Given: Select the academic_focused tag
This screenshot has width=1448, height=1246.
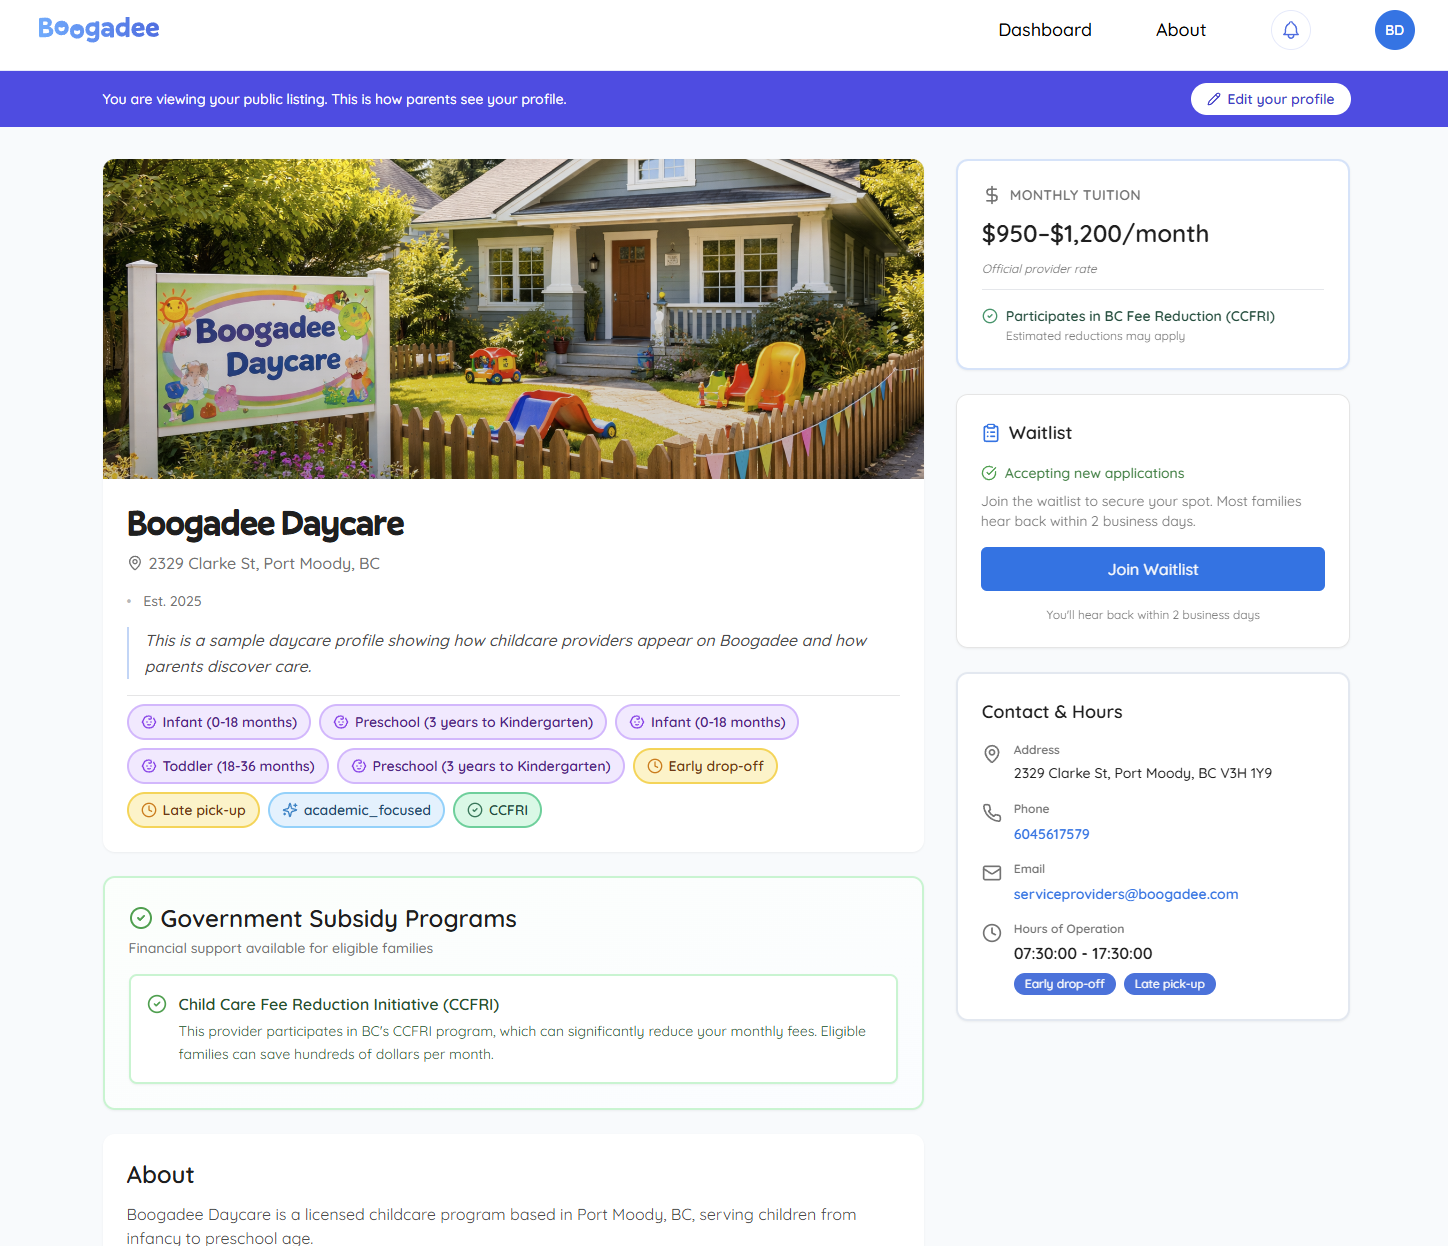Looking at the screenshot, I should 356,810.
